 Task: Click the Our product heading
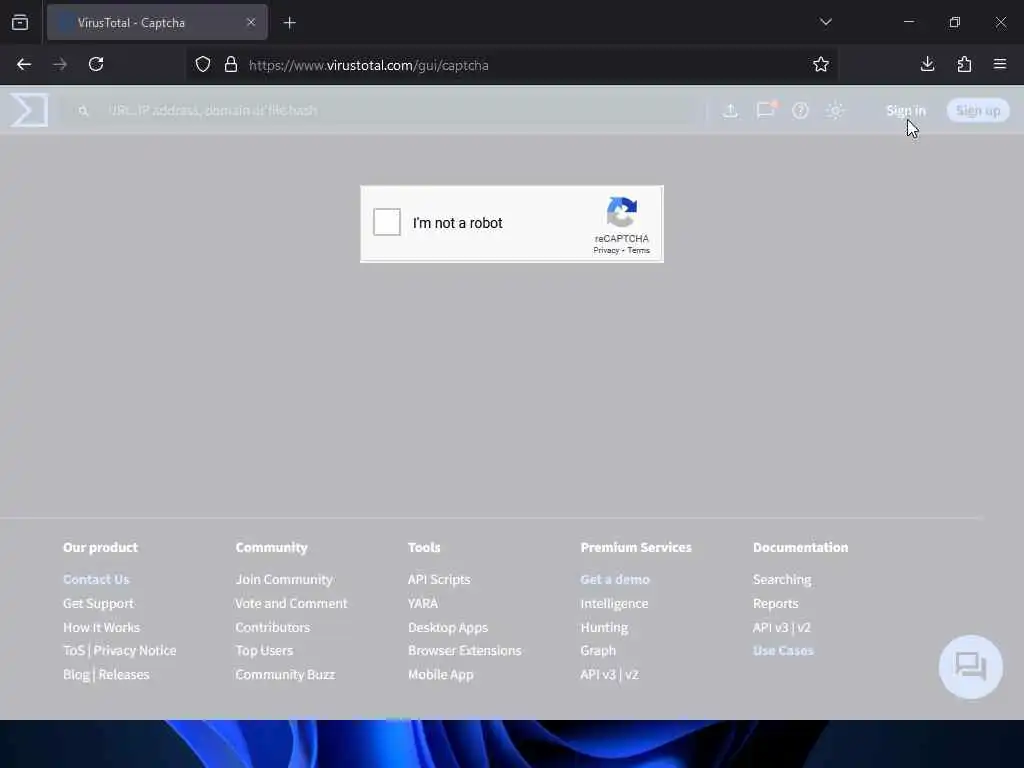click(100, 547)
